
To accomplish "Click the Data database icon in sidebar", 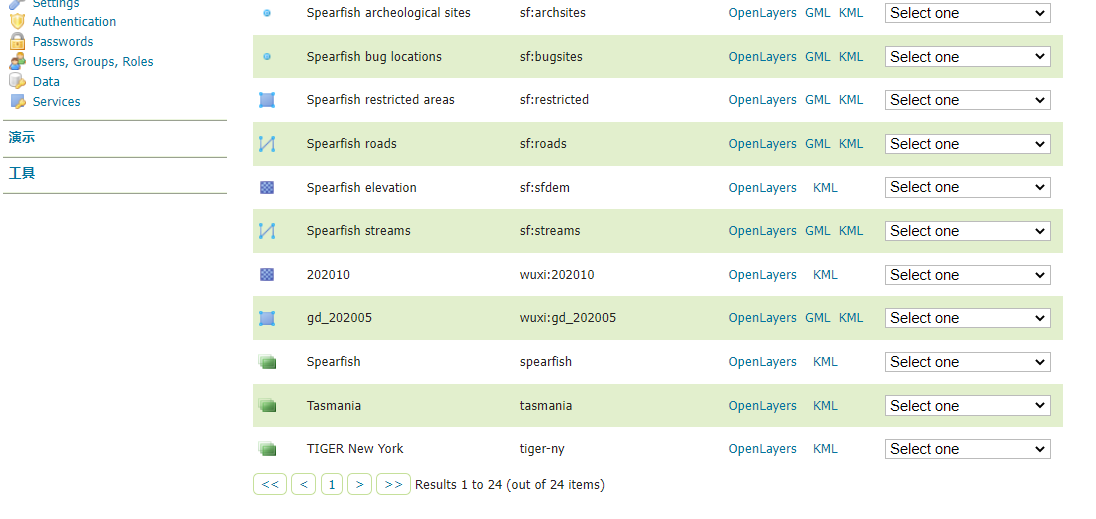I will pyautogui.click(x=17, y=81).
